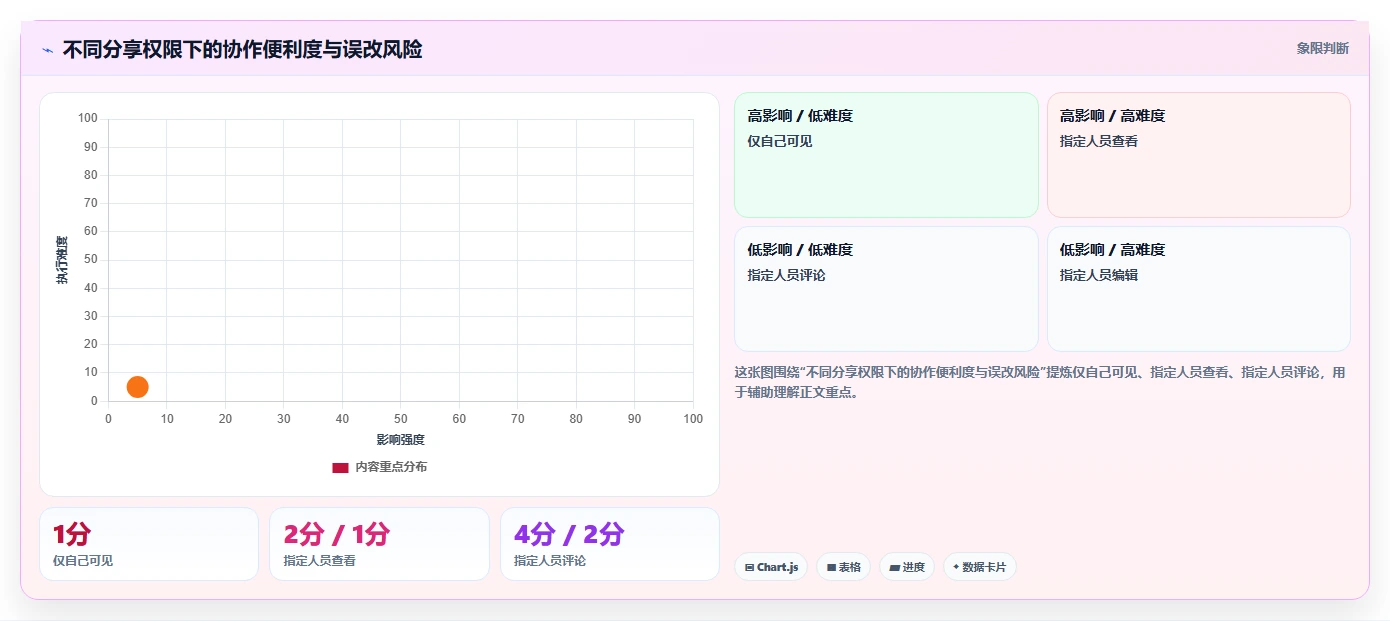This screenshot has height=621, width=1390.
Task: Click the summary paragraph starting 这张图围绕
Action: [1040, 382]
